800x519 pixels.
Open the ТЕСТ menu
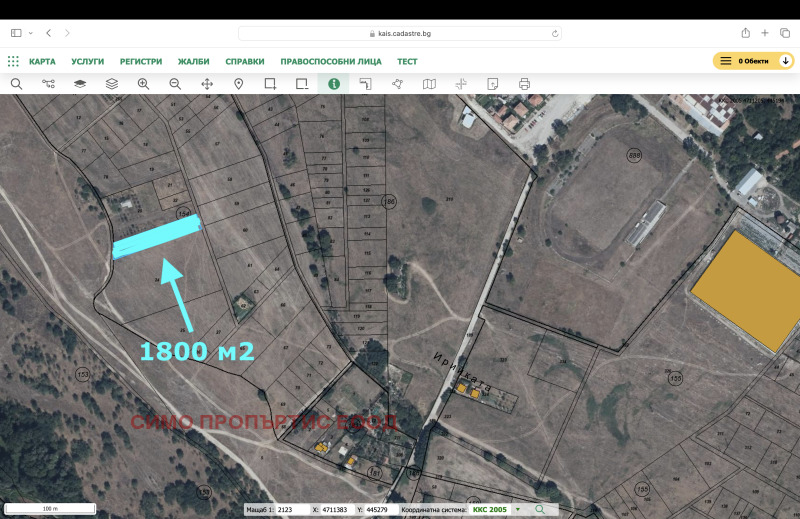[x=407, y=61]
